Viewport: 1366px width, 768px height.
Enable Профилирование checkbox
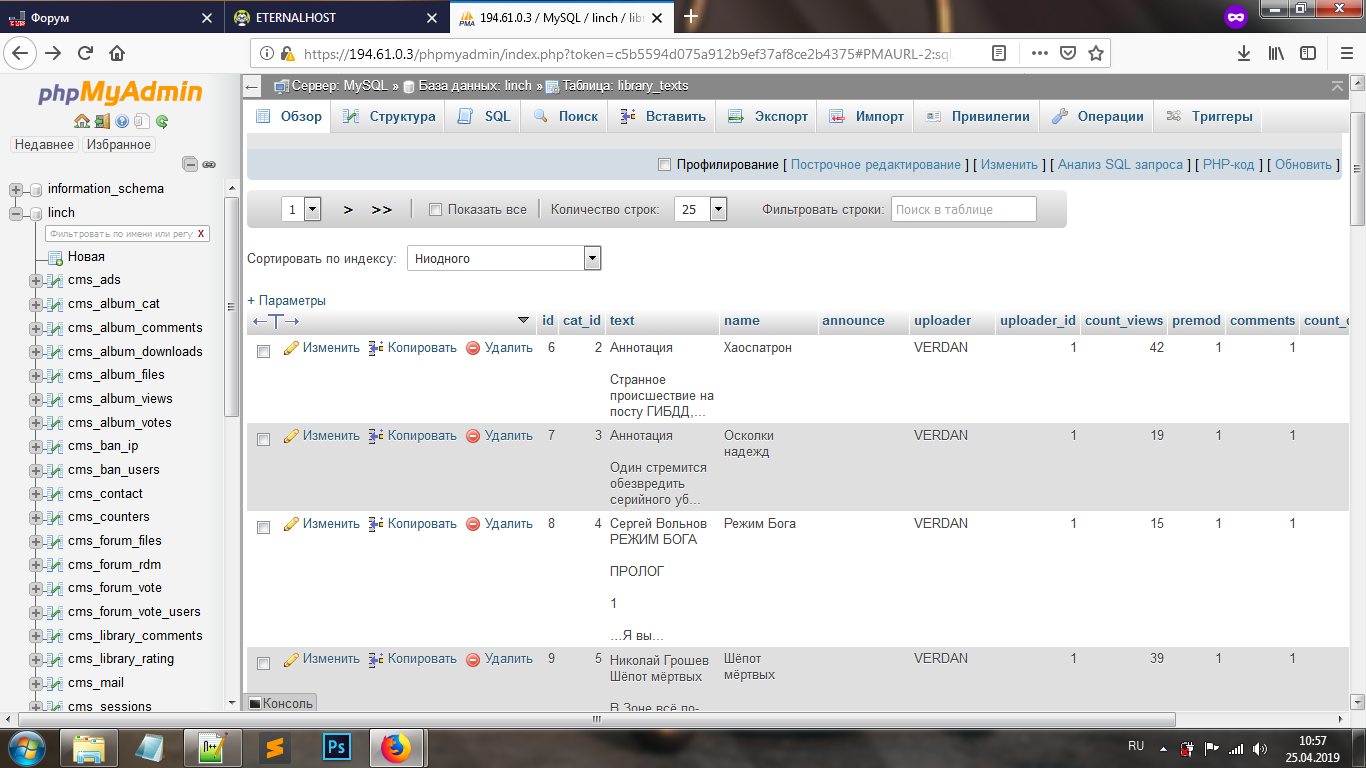pos(664,165)
